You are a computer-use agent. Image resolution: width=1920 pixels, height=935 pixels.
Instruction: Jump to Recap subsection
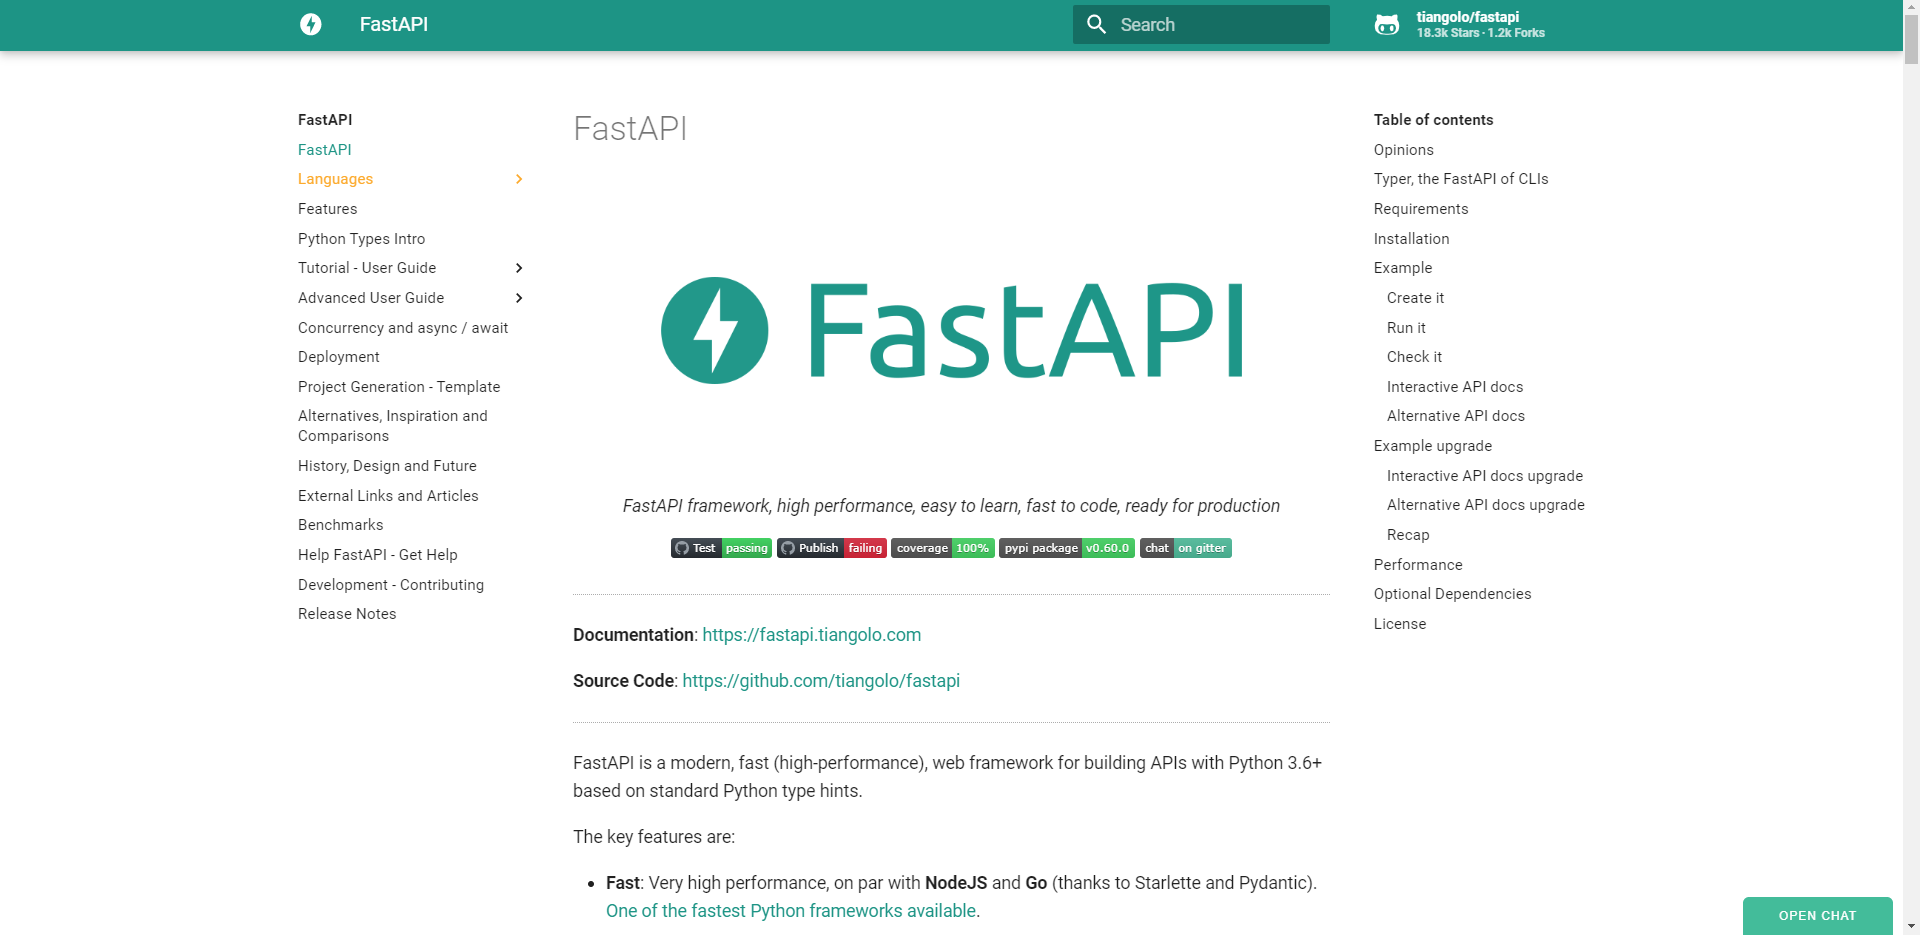(x=1408, y=535)
